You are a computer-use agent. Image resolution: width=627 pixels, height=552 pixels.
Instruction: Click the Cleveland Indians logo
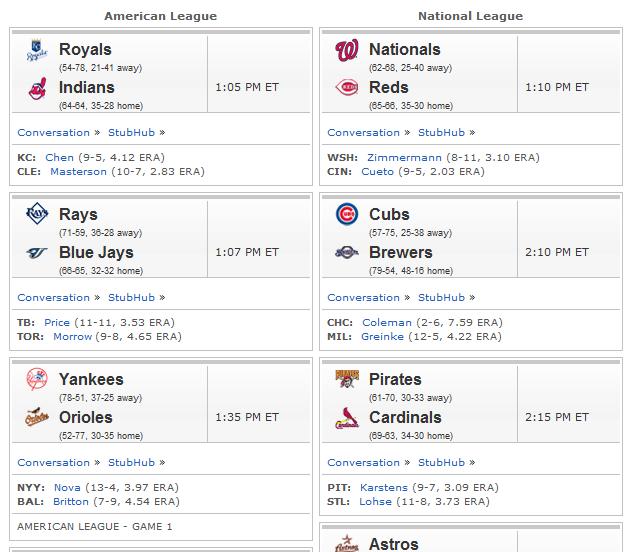coord(37,88)
